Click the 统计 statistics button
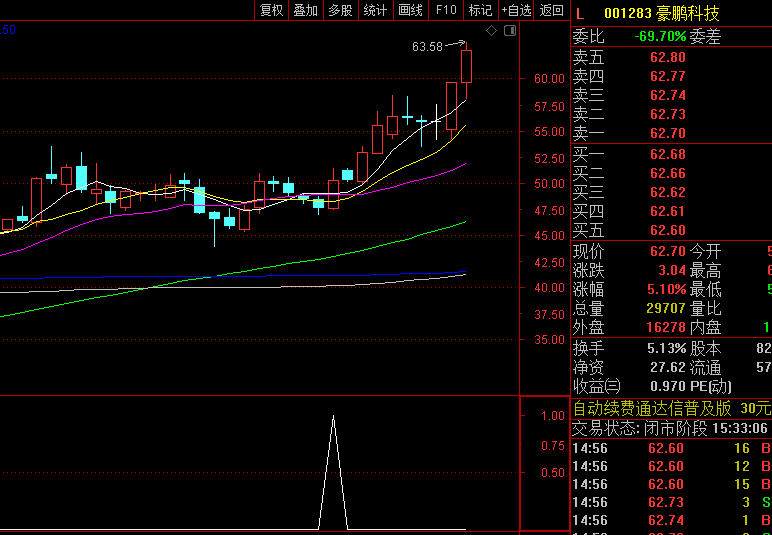Viewport: 772px width, 535px height. pos(376,10)
